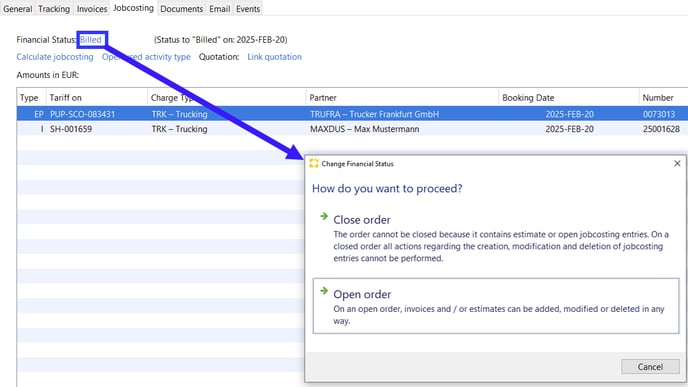Click the Change Financial Status dialog icon
Image resolution: width=688 pixels, height=387 pixels.
pyautogui.click(x=314, y=164)
